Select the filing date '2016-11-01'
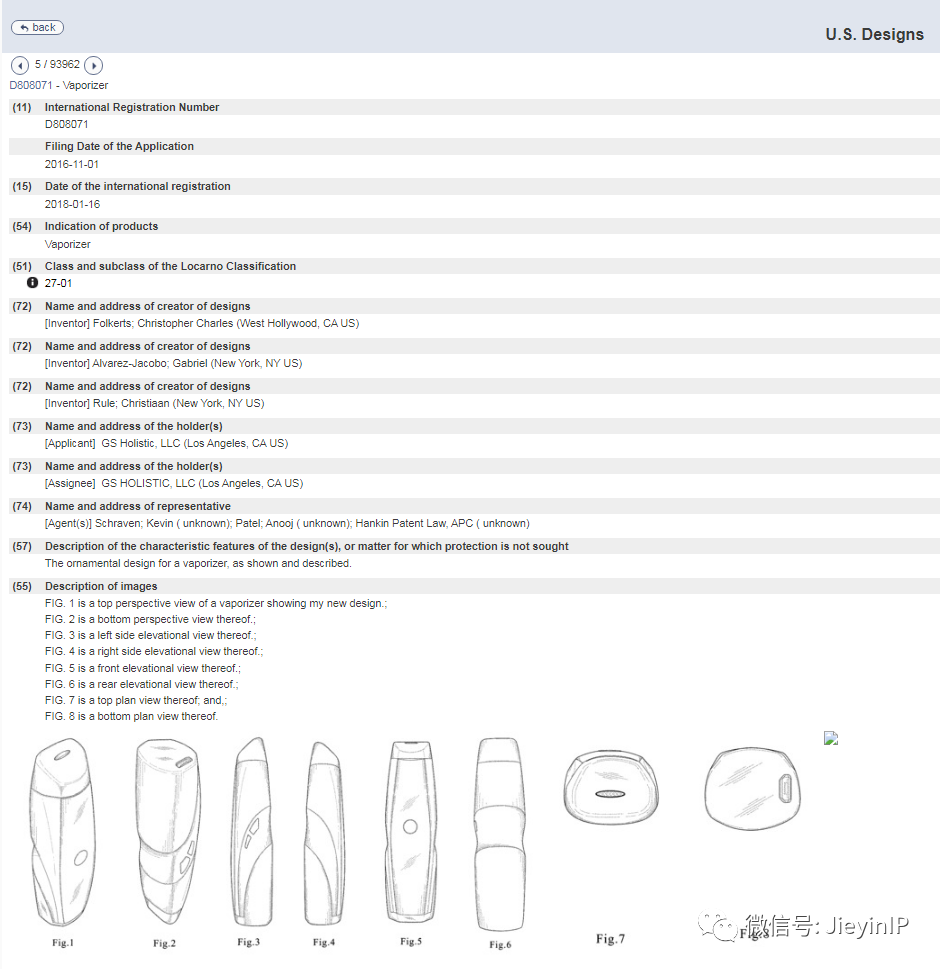Image resolution: width=940 pixels, height=969 pixels. coord(72,164)
